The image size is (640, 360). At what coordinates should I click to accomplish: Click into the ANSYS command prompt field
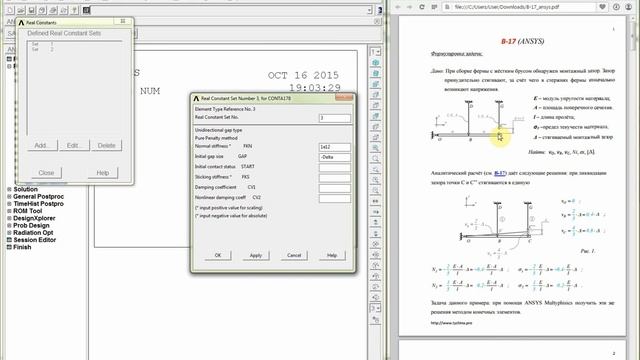229,10
